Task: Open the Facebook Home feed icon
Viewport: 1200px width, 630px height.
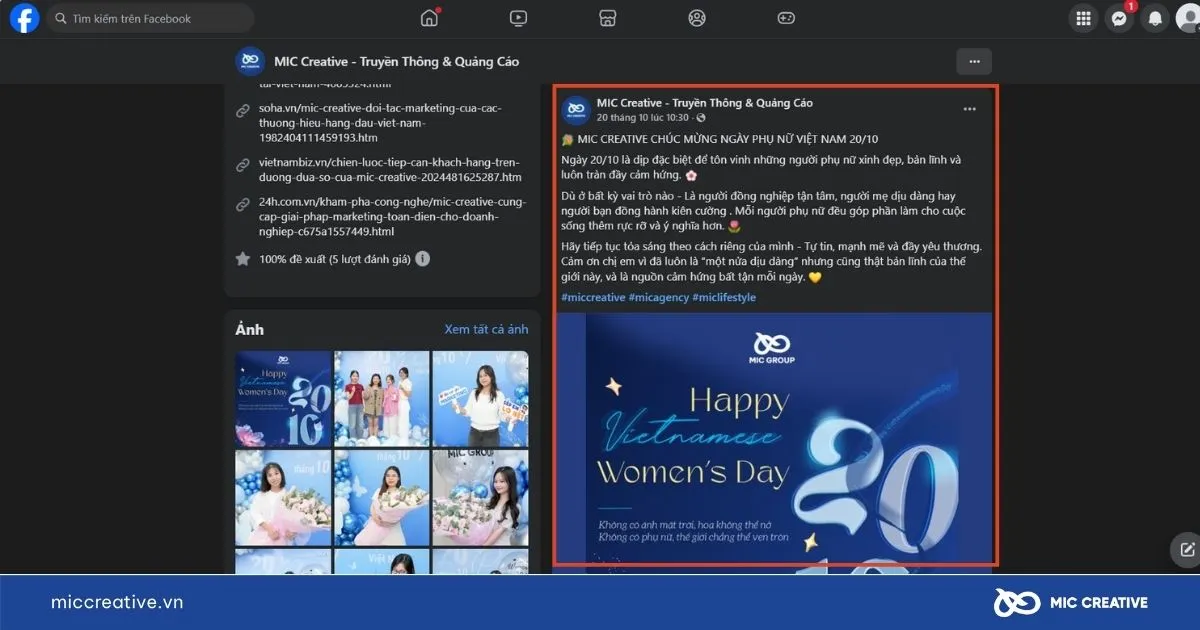Action: (428, 17)
